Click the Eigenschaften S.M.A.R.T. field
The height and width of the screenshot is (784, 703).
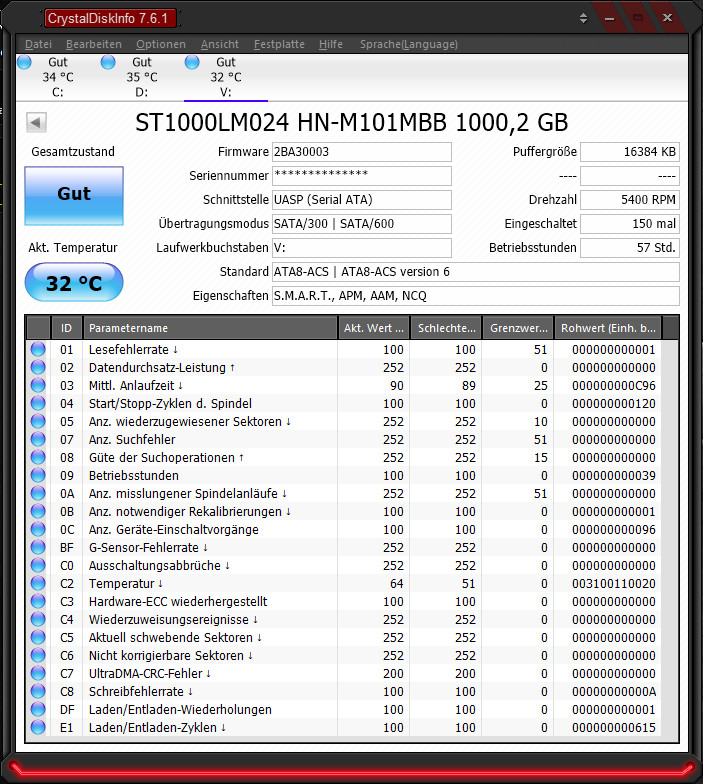point(476,296)
